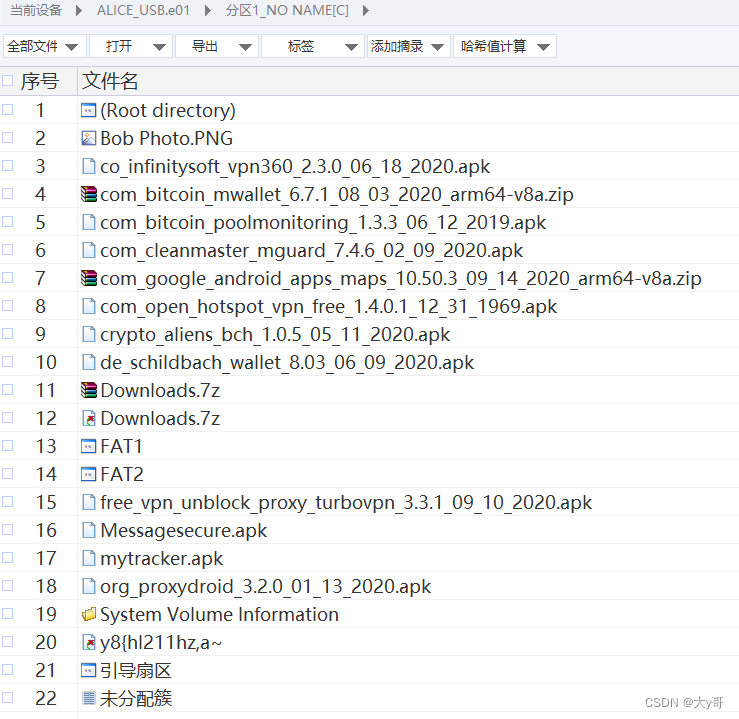Click the deleted-file icon in row 12 Downloads.7z
This screenshot has width=739, height=719.
[89, 418]
